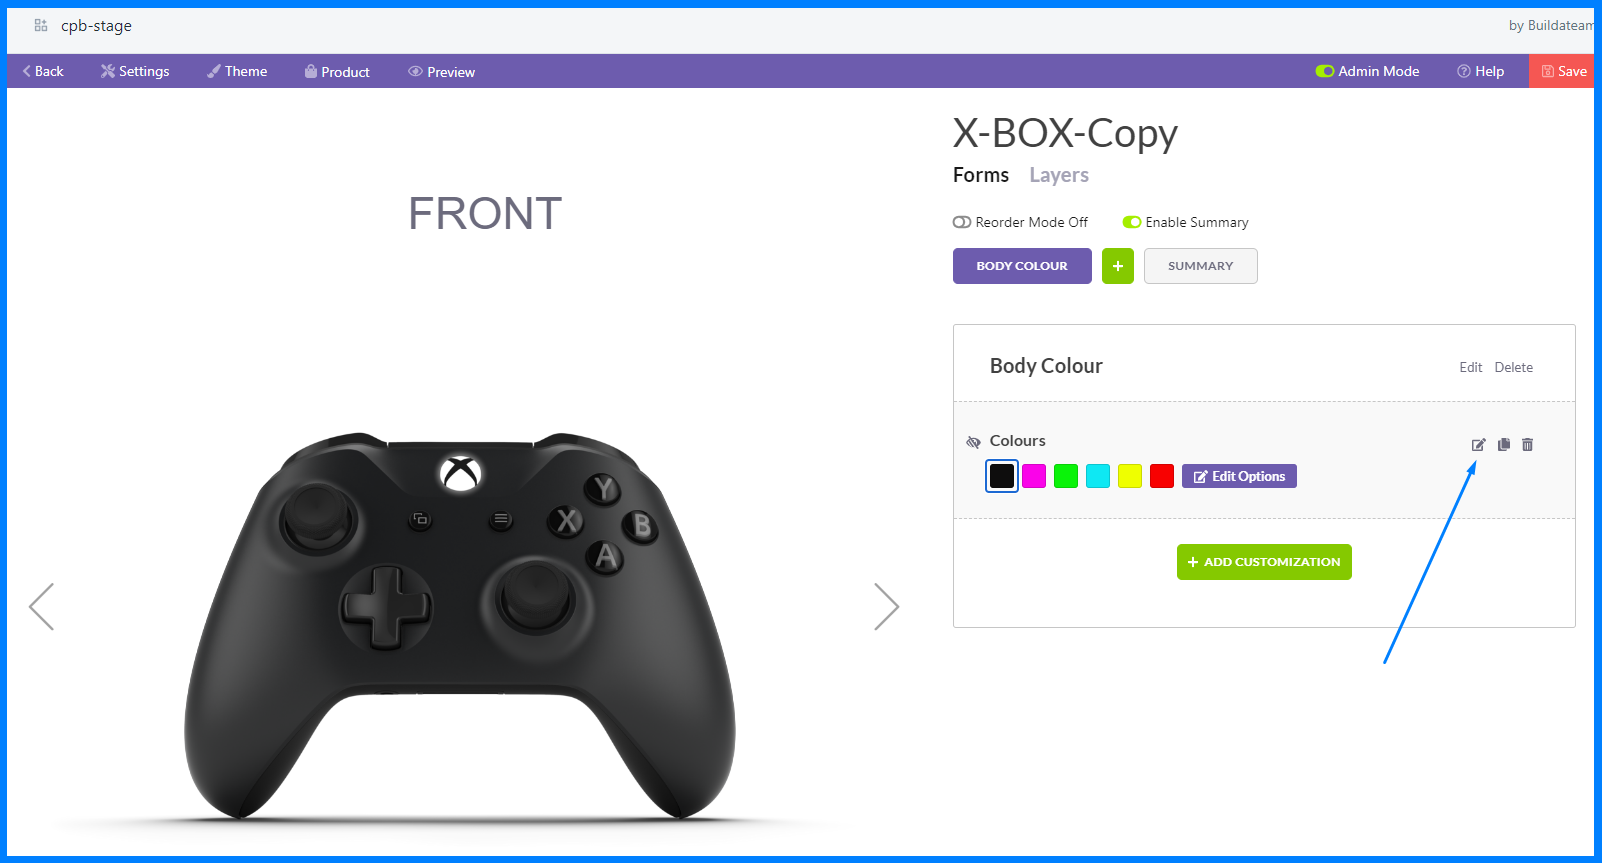Select the cyan colour swatch
The height and width of the screenshot is (863, 1602).
point(1098,476)
